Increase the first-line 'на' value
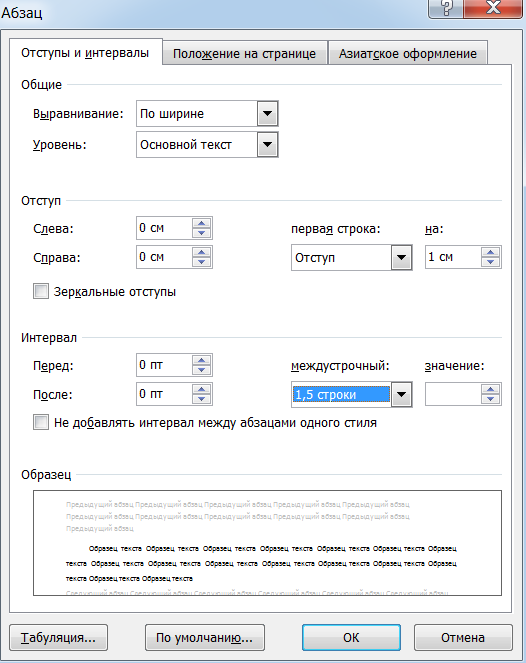Viewport: 526px width, 663px height. [490, 252]
